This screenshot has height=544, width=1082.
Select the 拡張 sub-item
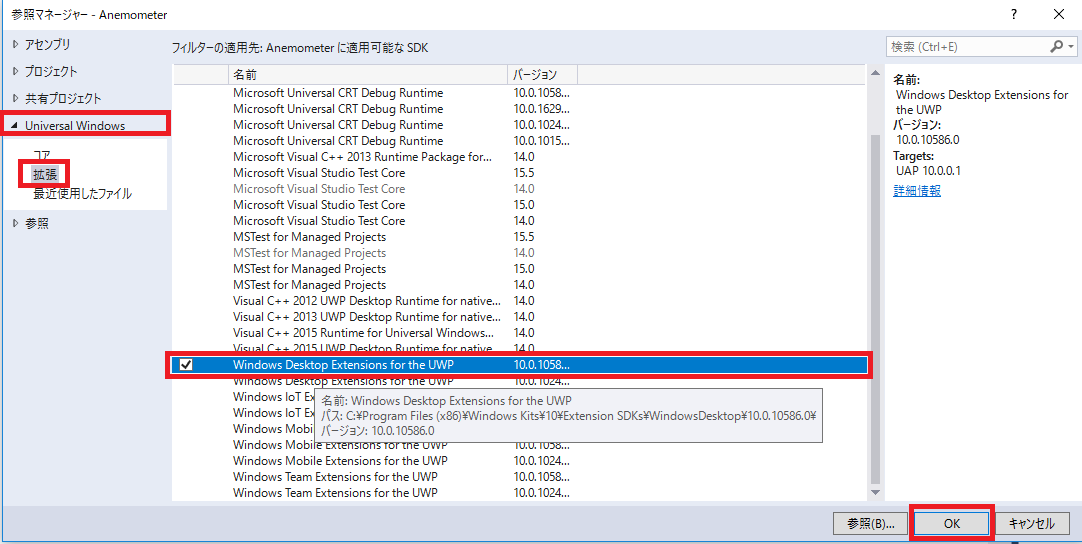[x=45, y=174]
